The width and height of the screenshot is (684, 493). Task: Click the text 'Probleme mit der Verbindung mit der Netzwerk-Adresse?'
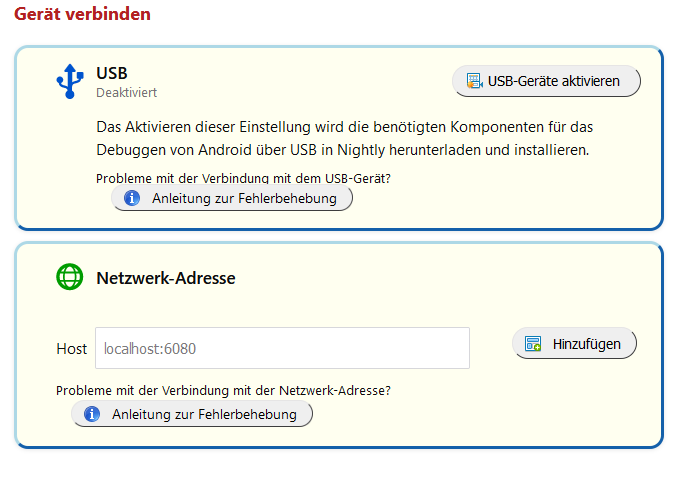223,390
